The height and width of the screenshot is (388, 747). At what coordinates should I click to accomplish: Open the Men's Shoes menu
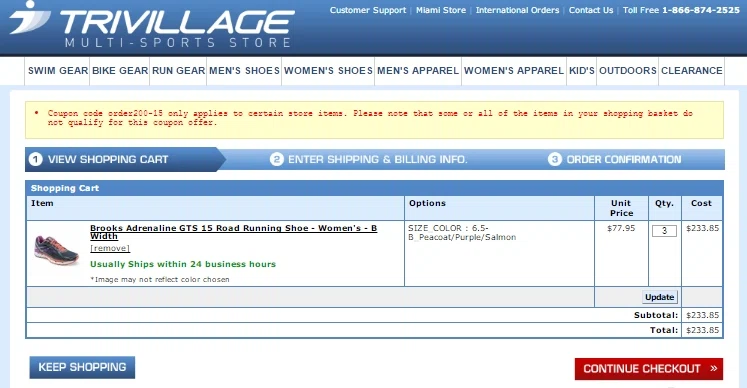pos(244,71)
